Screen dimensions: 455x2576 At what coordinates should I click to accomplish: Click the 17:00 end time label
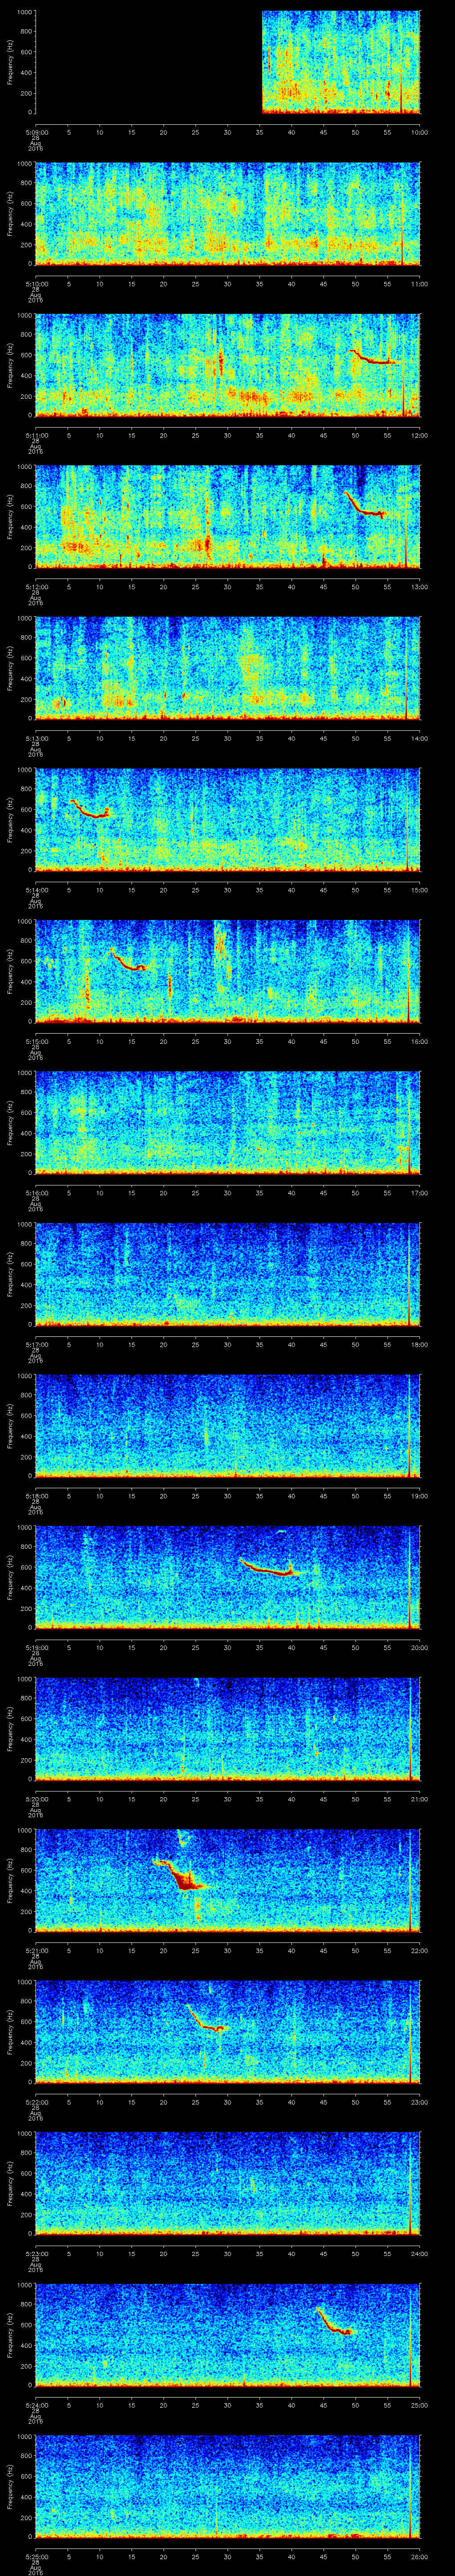(x=419, y=1193)
